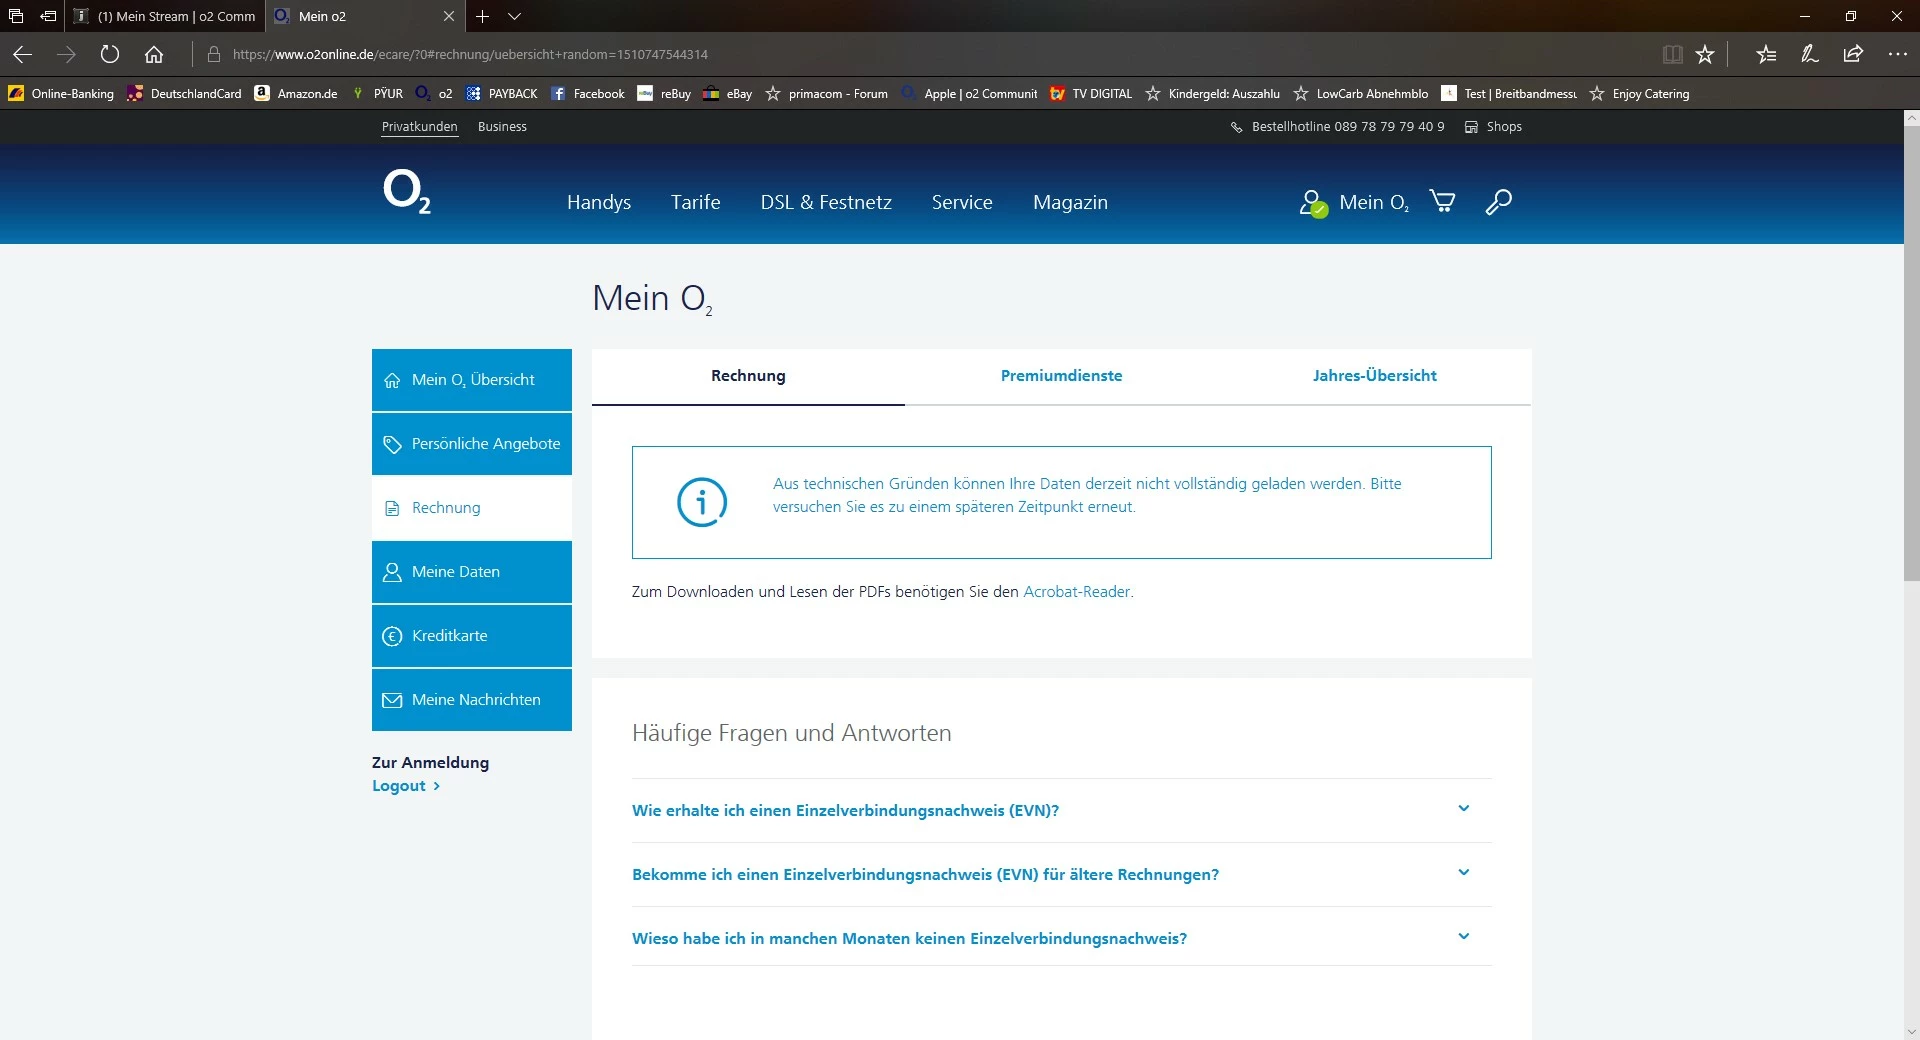Open the Enjoy Catering bookmark
Screen dimensions: 1920x1040
pos(1639,94)
